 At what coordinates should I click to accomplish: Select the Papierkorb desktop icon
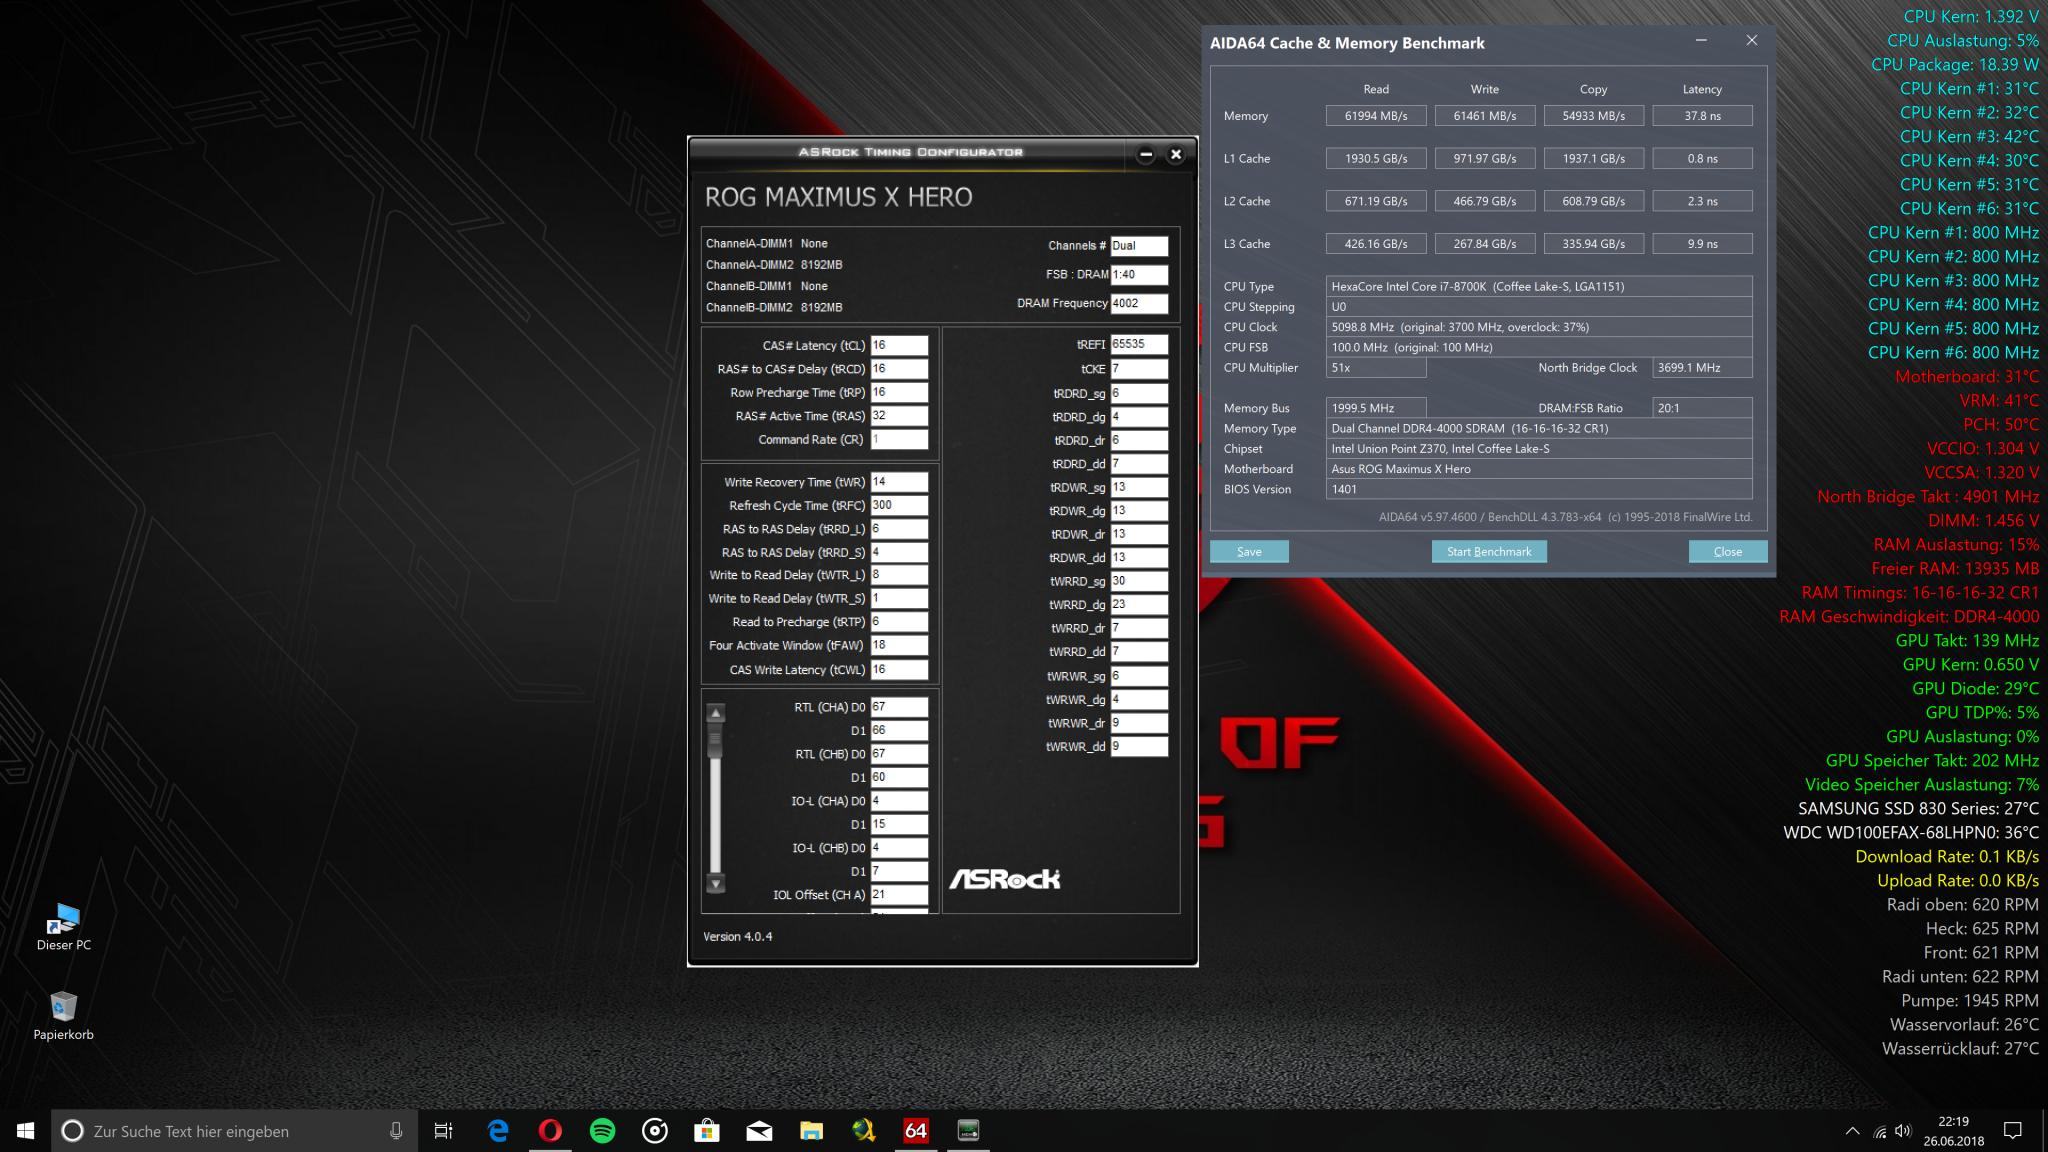point(63,1016)
